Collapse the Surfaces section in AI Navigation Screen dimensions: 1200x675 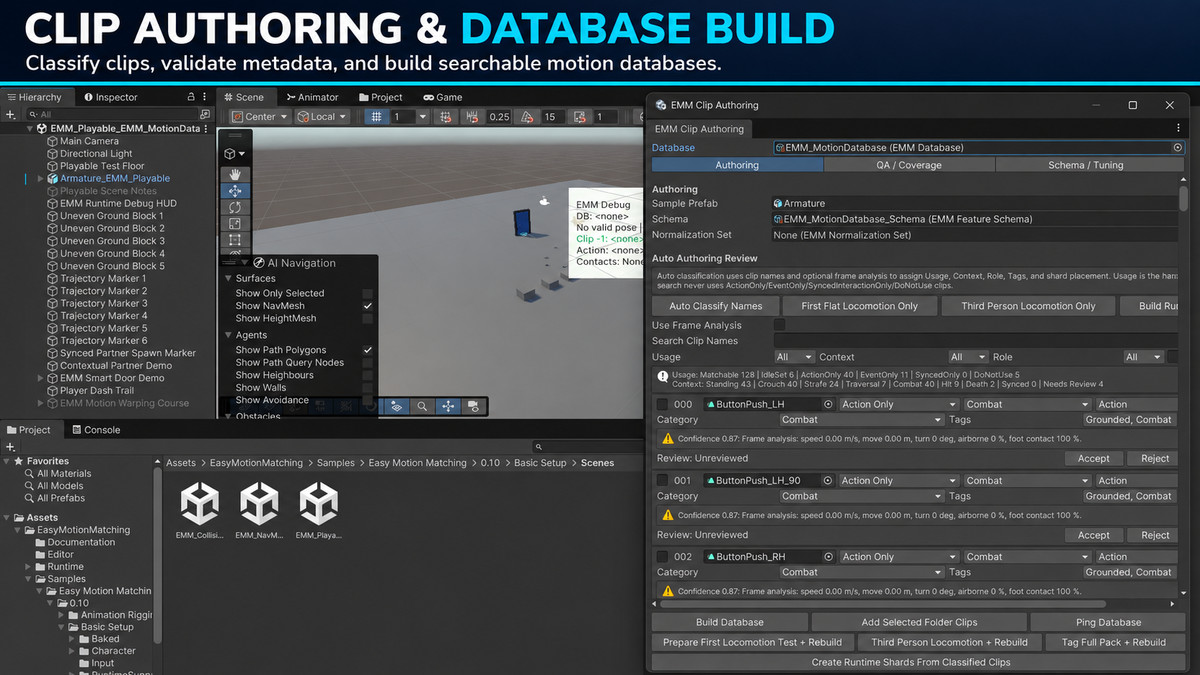[229, 279]
